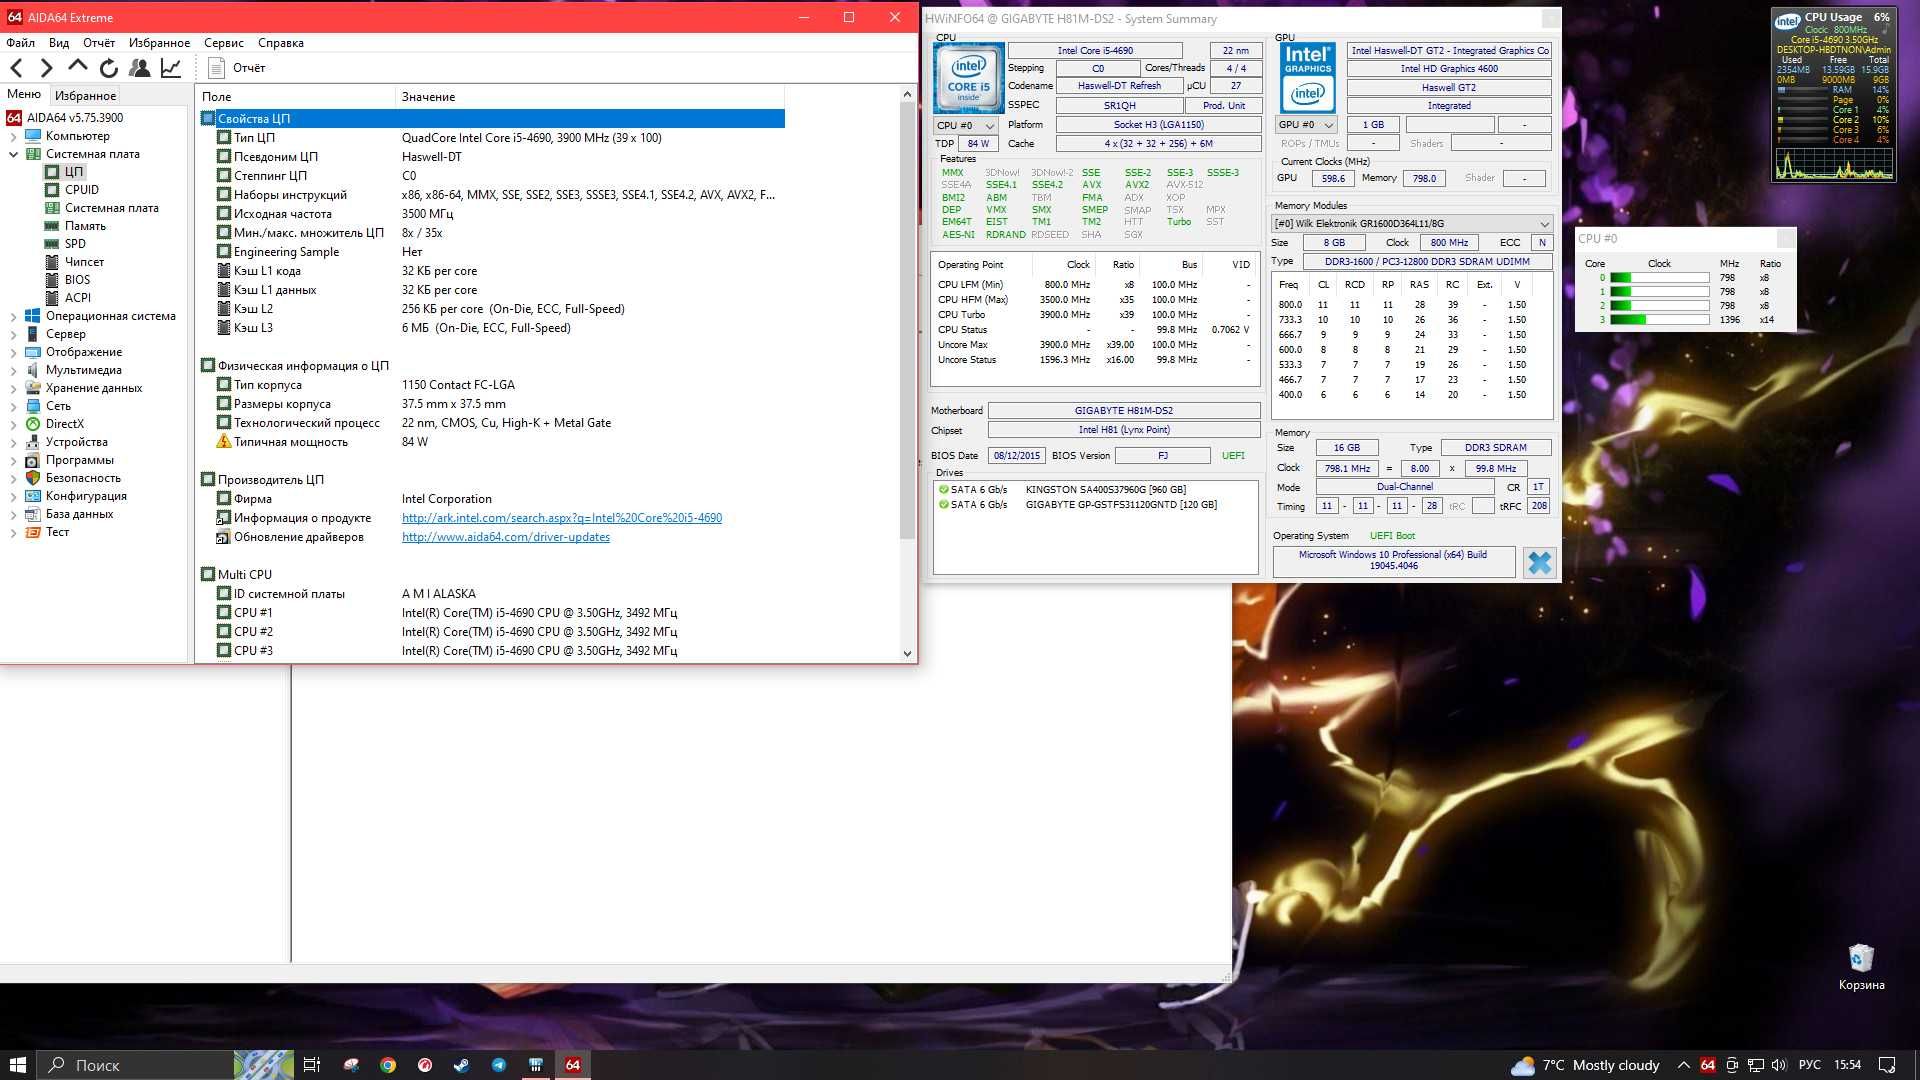Open AIDA64 graph toolbar icon
This screenshot has width=1920, height=1080.
[x=171, y=68]
